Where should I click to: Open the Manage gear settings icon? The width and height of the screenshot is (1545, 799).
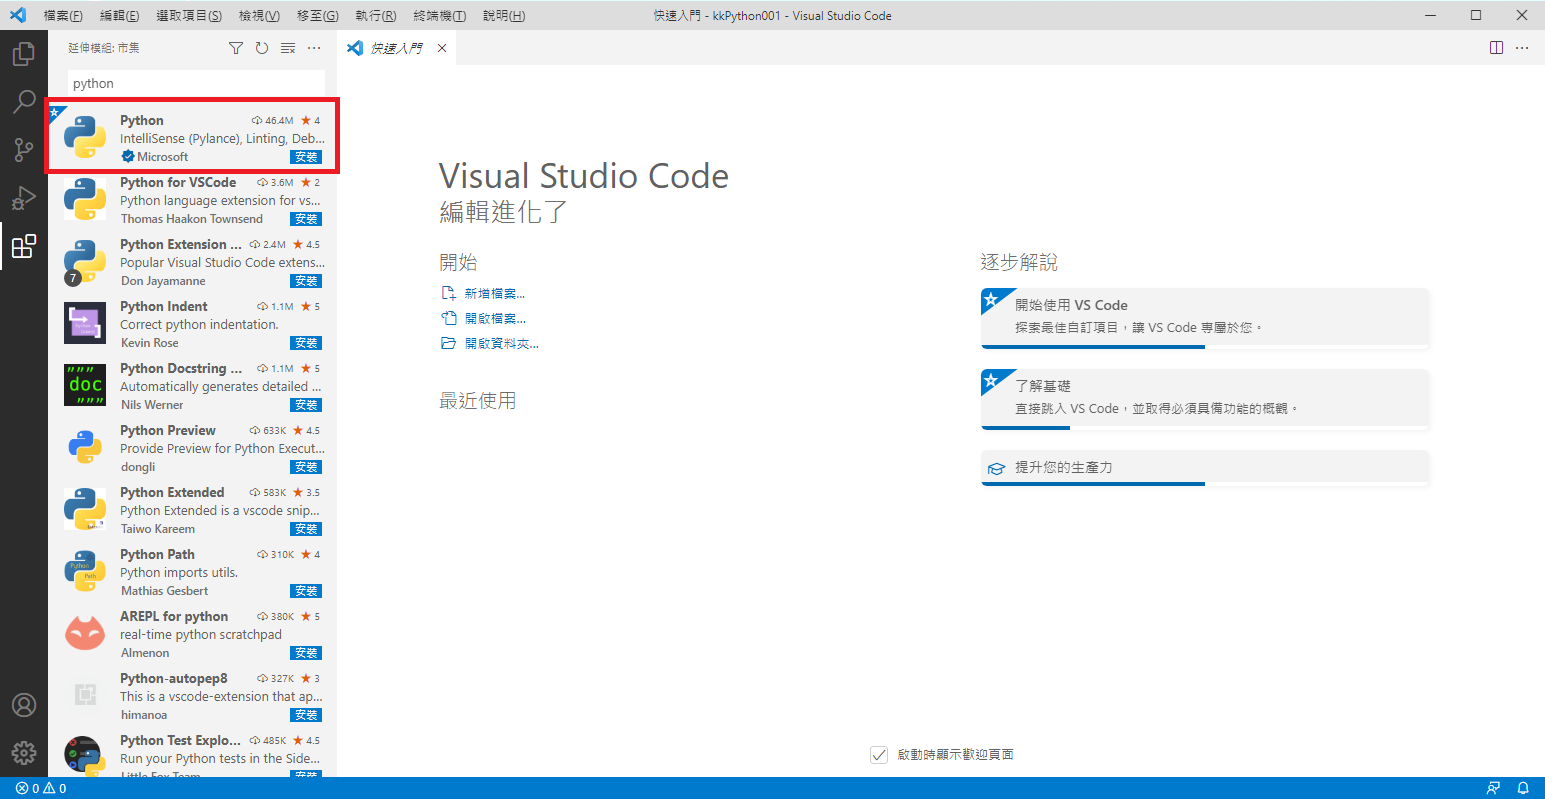[x=24, y=752]
